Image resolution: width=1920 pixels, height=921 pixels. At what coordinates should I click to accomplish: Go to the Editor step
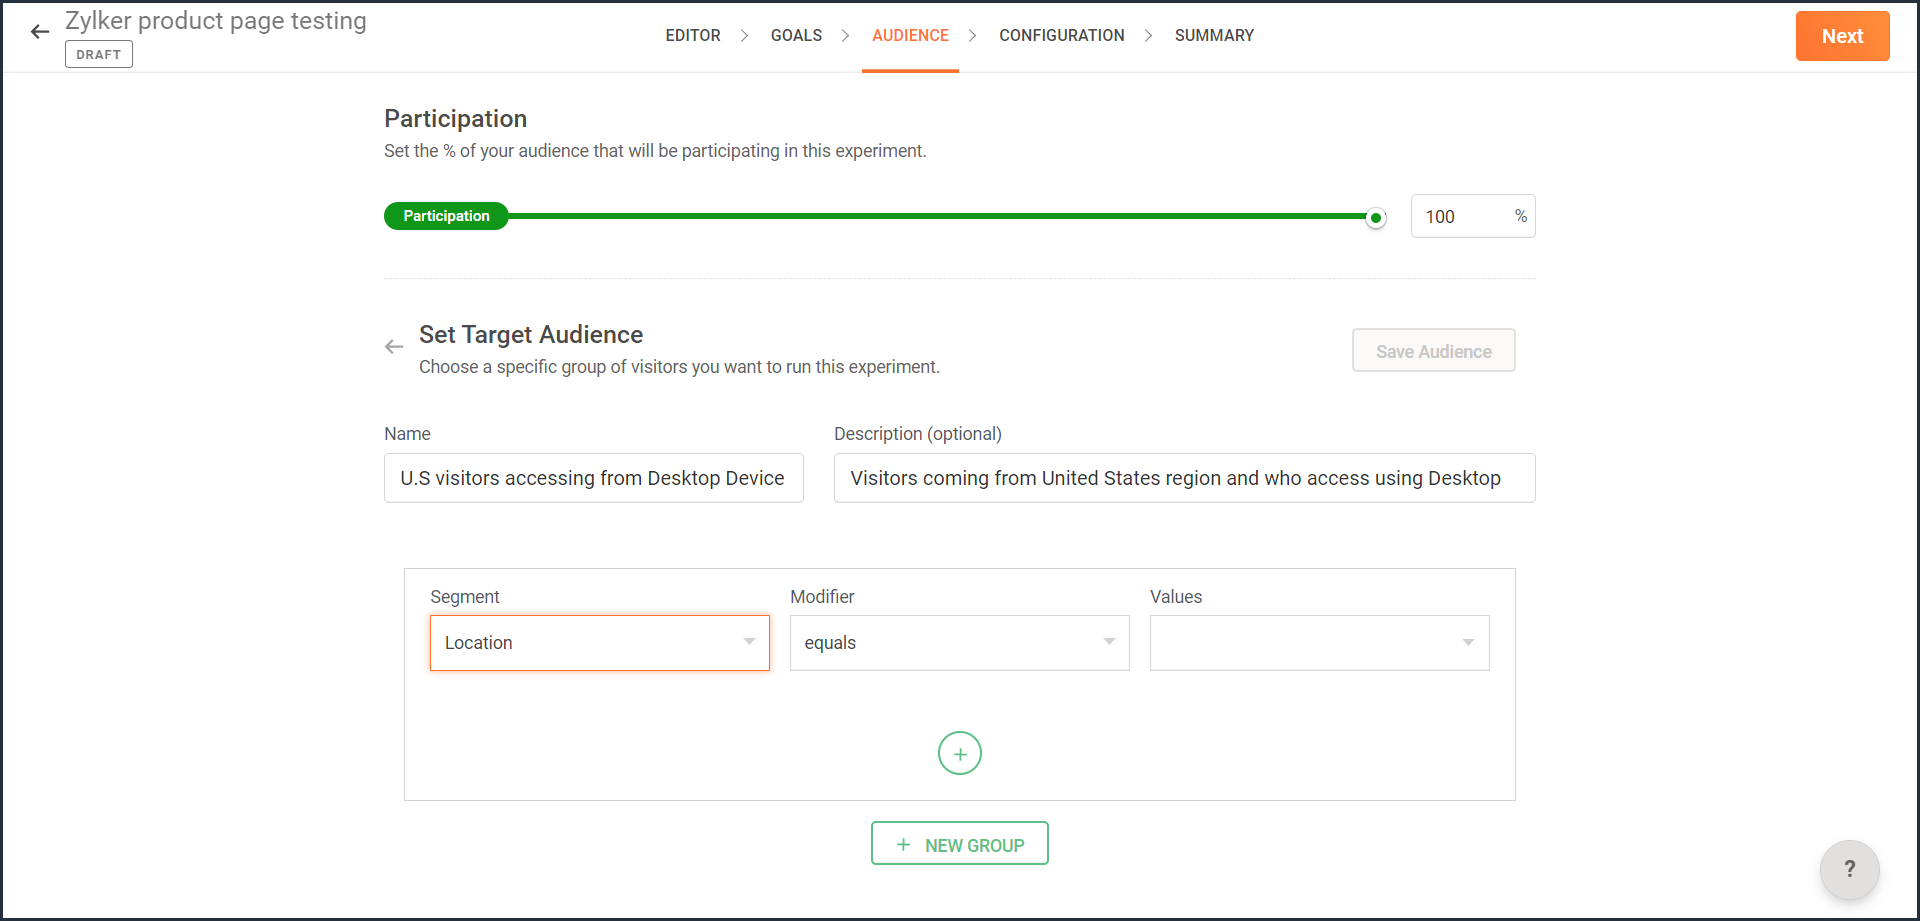click(x=693, y=36)
